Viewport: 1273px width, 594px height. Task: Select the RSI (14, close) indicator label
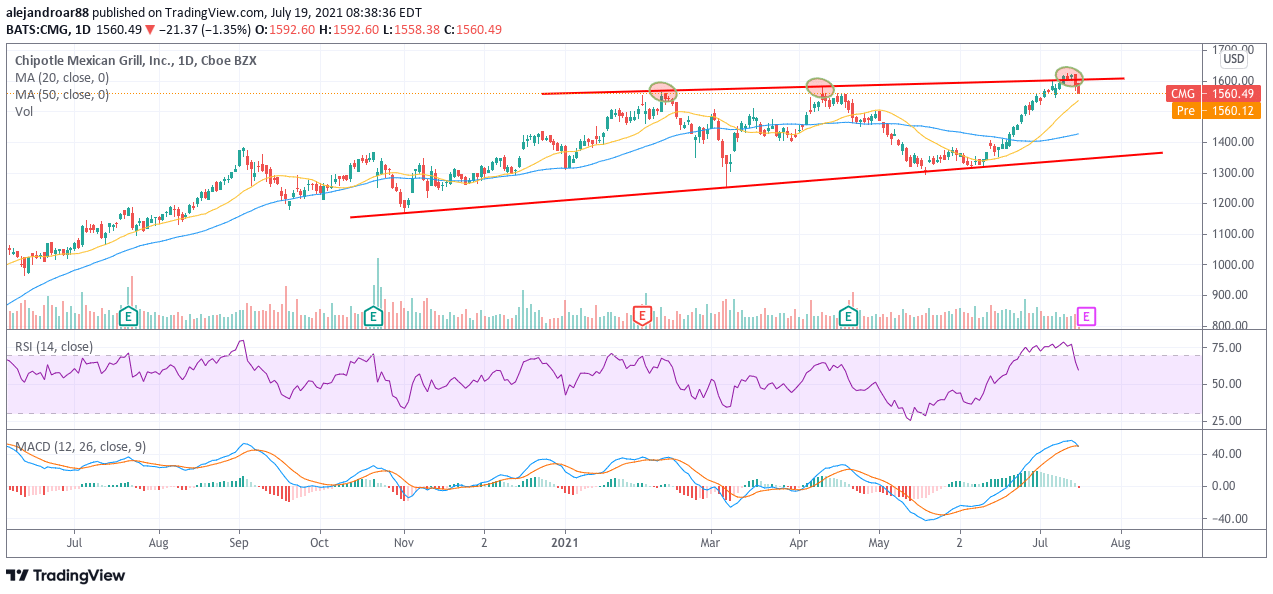coord(54,347)
